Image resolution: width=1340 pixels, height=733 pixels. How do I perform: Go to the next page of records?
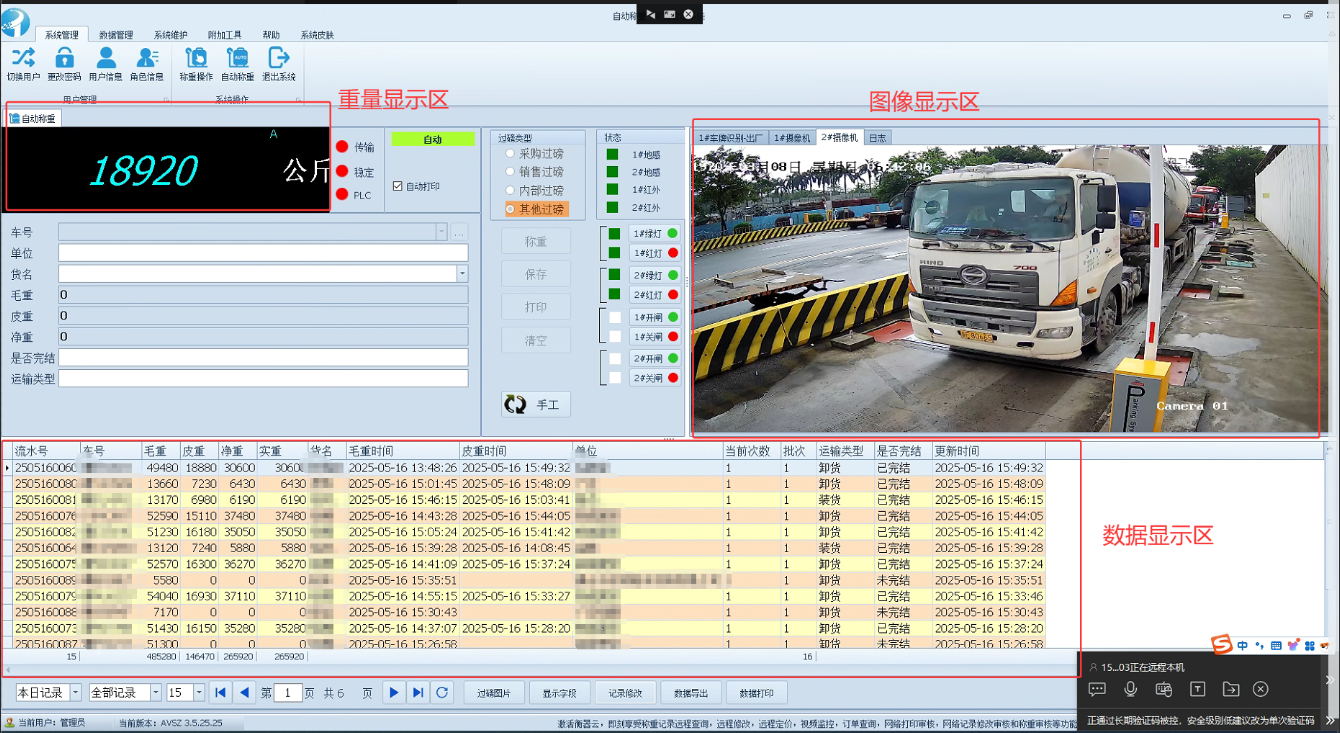click(394, 692)
